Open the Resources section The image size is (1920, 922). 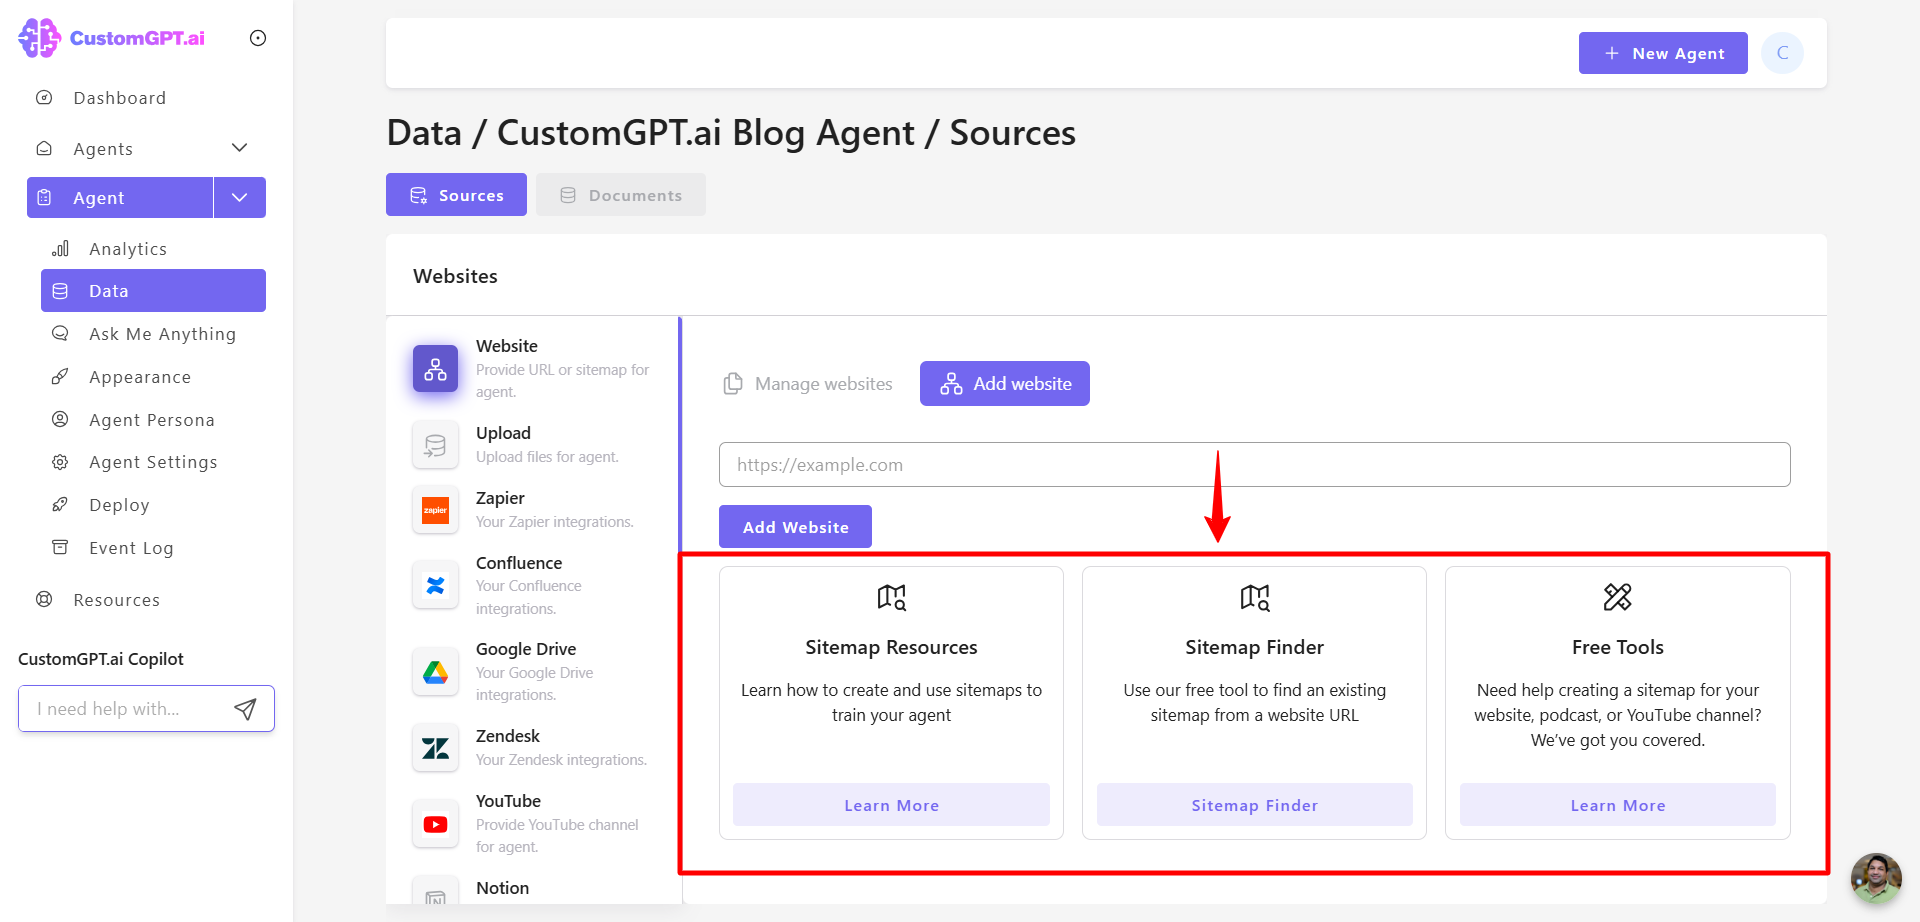116,600
